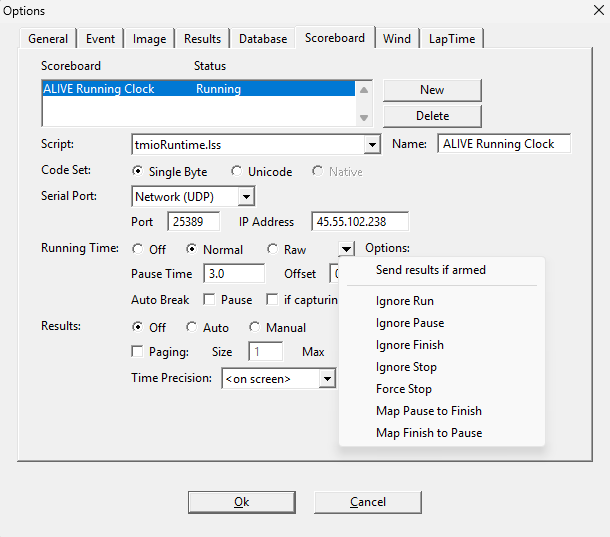Choose Ignore Finish option
610x537 pixels.
click(x=442, y=345)
